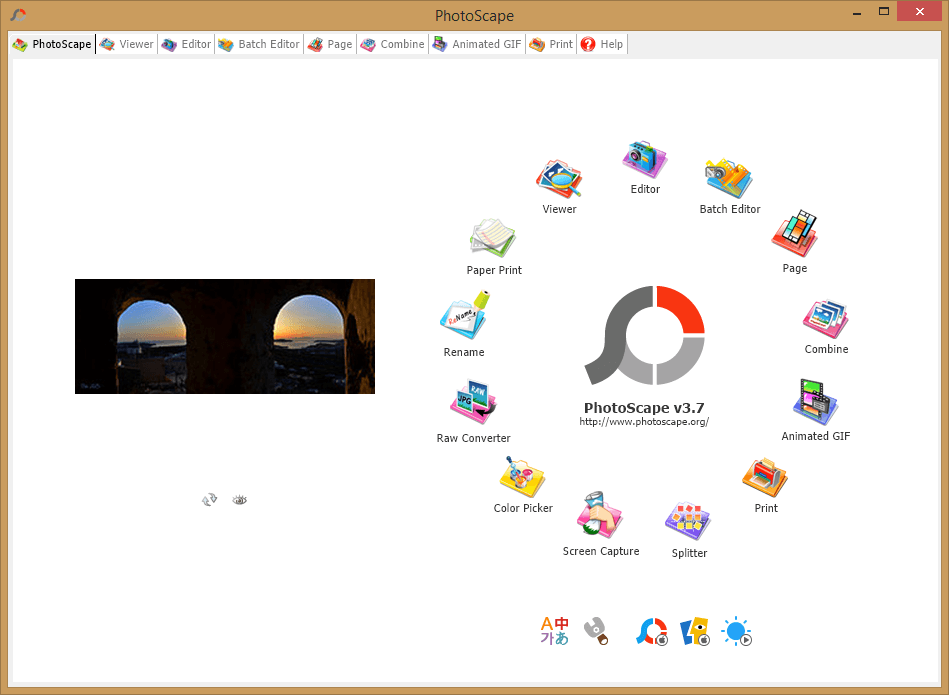This screenshot has height=695, width=949.
Task: Maximize the PhotoScape window
Action: [x=884, y=12]
